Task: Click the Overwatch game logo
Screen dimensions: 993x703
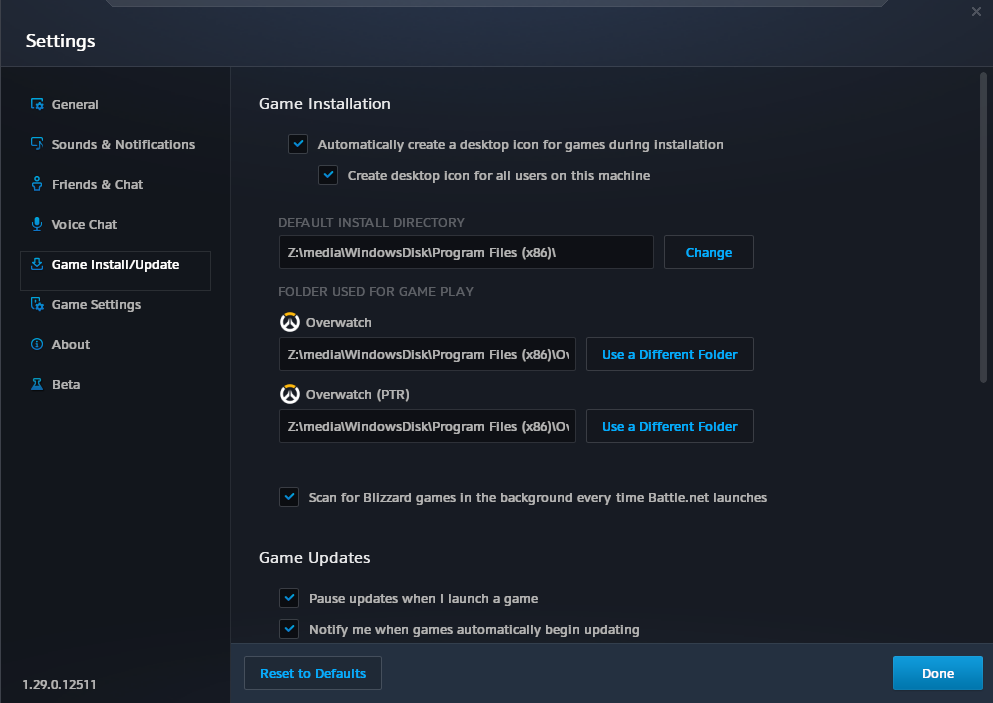Action: (x=289, y=322)
